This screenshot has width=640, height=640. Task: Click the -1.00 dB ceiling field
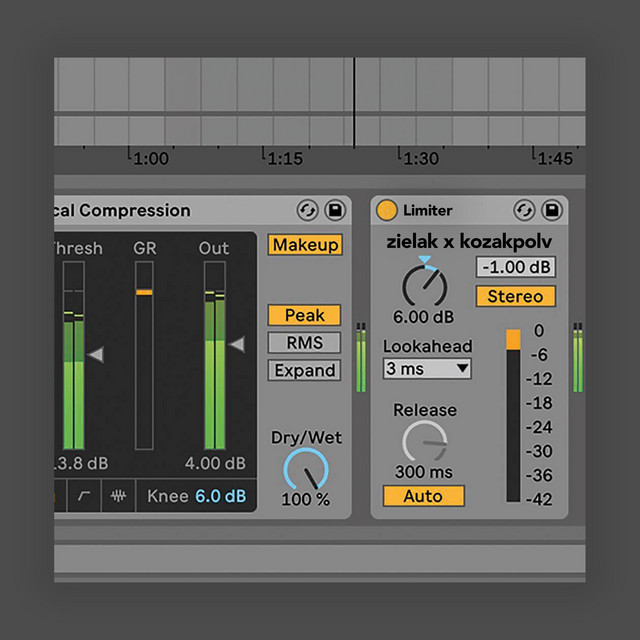pyautogui.click(x=515, y=268)
